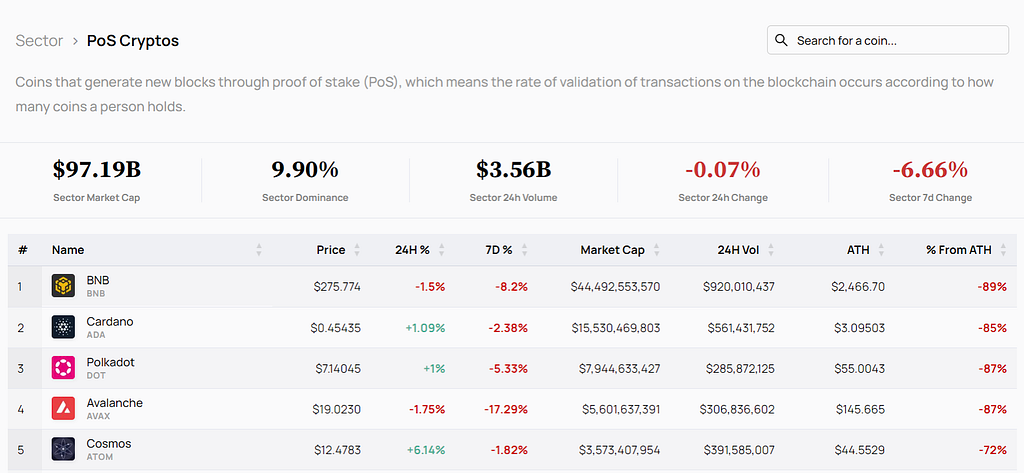The height and width of the screenshot is (473, 1024).
Task: Open the Polkadot coin name link
Action: point(110,362)
